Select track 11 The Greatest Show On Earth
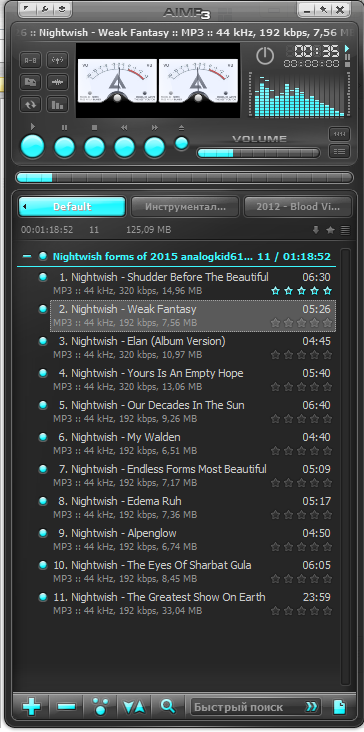 (x=193, y=604)
